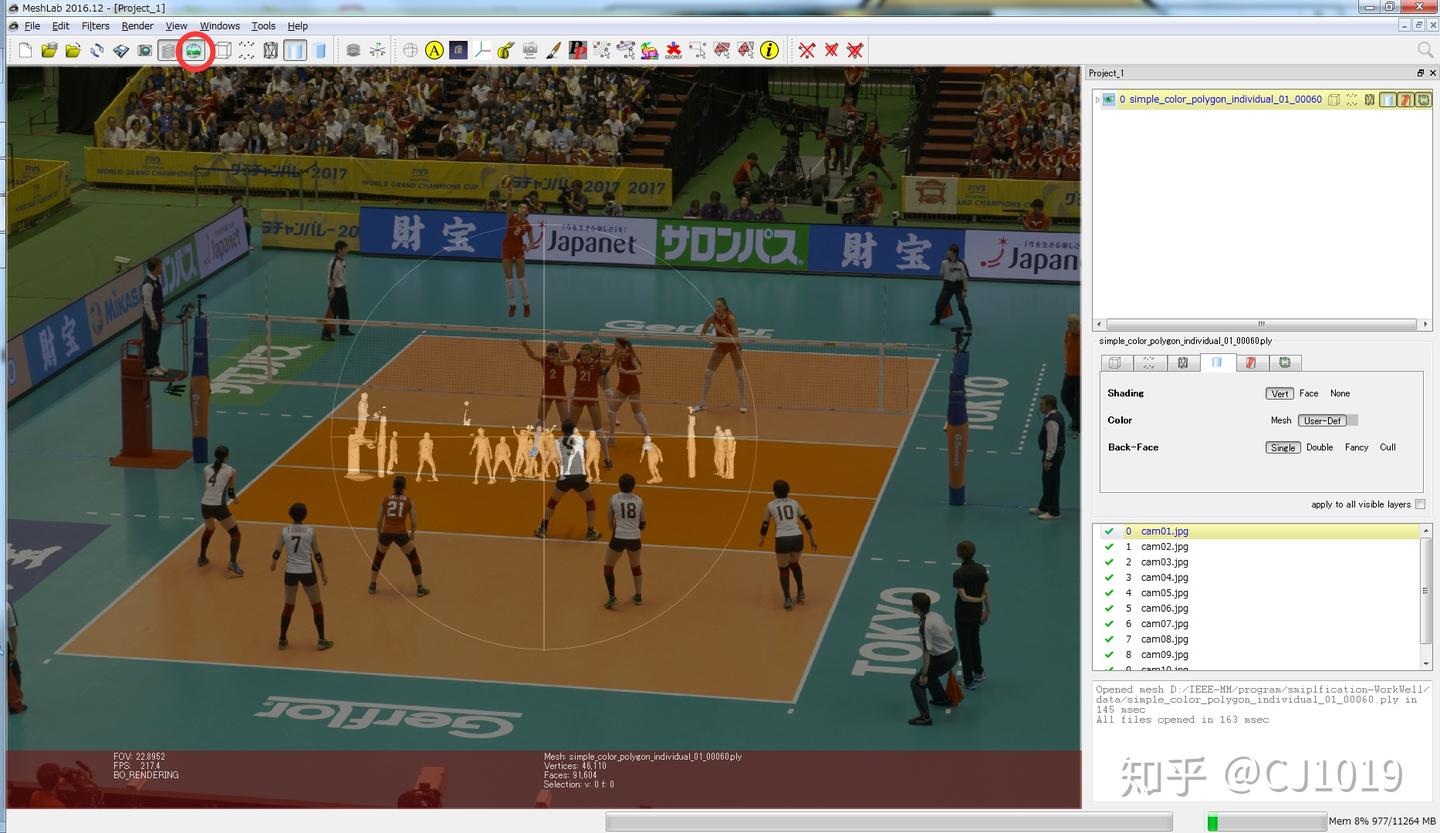Toggle cam02.jpg raster visibility checkmark
1440x833 pixels.
[x=1109, y=547]
